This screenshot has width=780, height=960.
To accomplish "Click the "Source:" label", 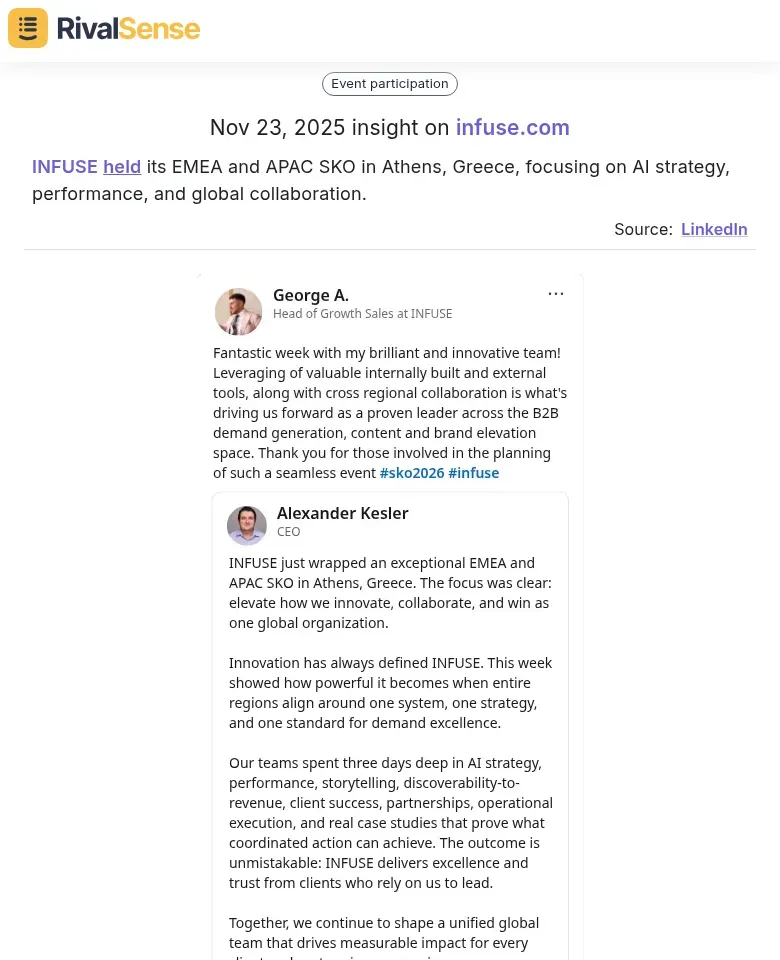I will coord(643,229).
